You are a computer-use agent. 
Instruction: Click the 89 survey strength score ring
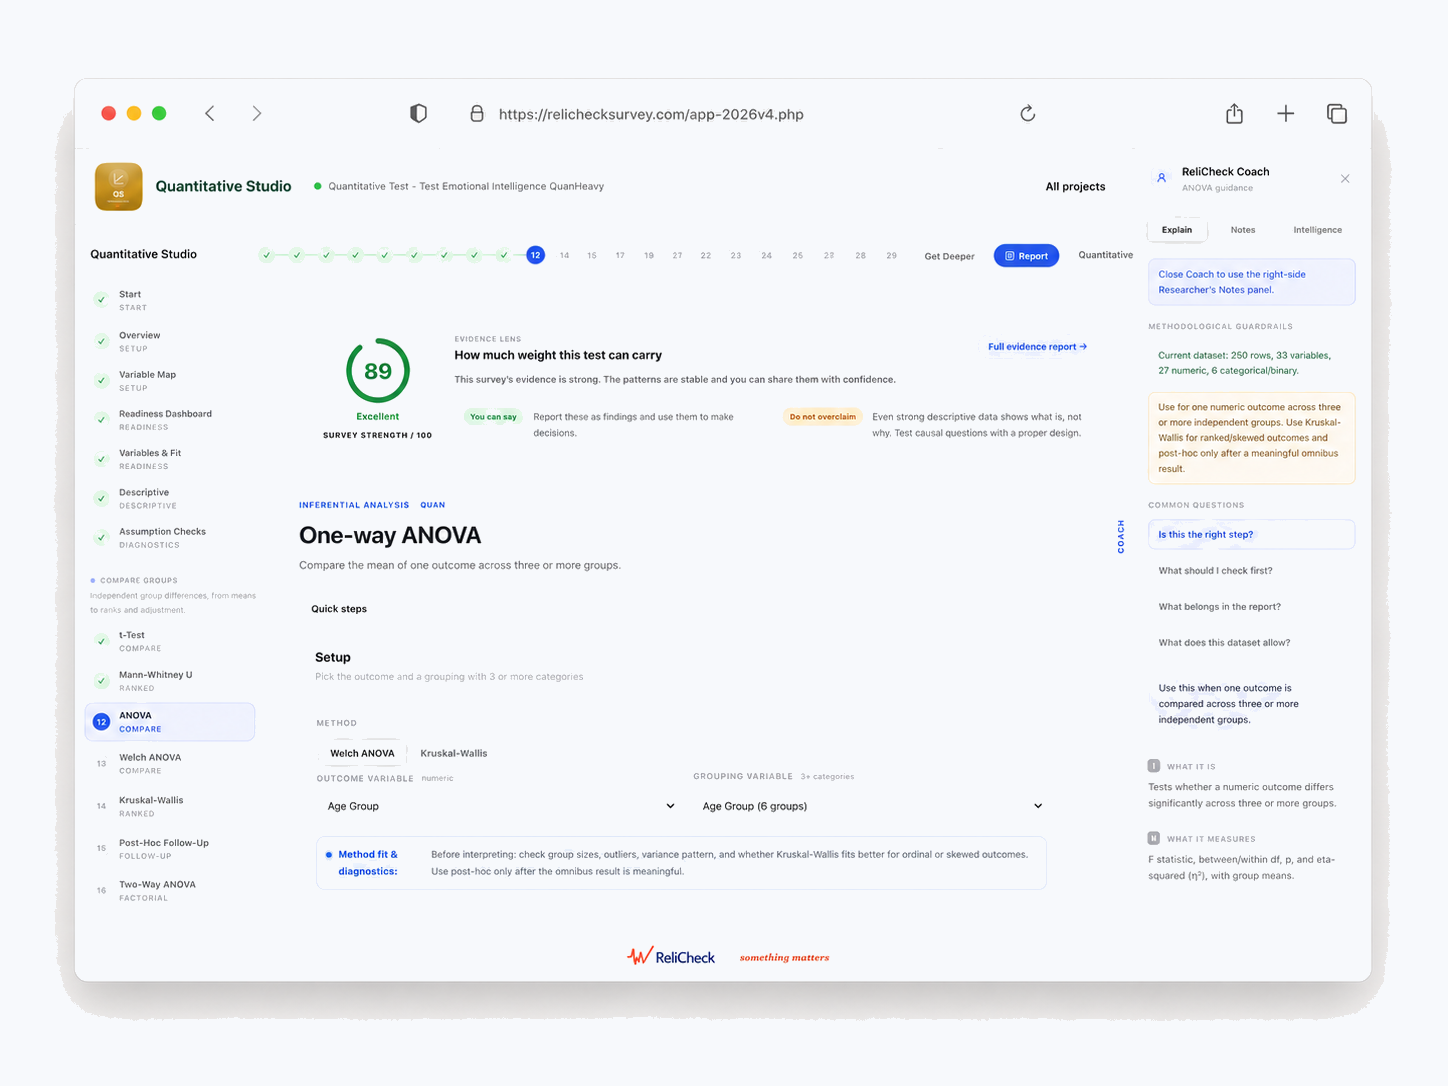tap(378, 371)
